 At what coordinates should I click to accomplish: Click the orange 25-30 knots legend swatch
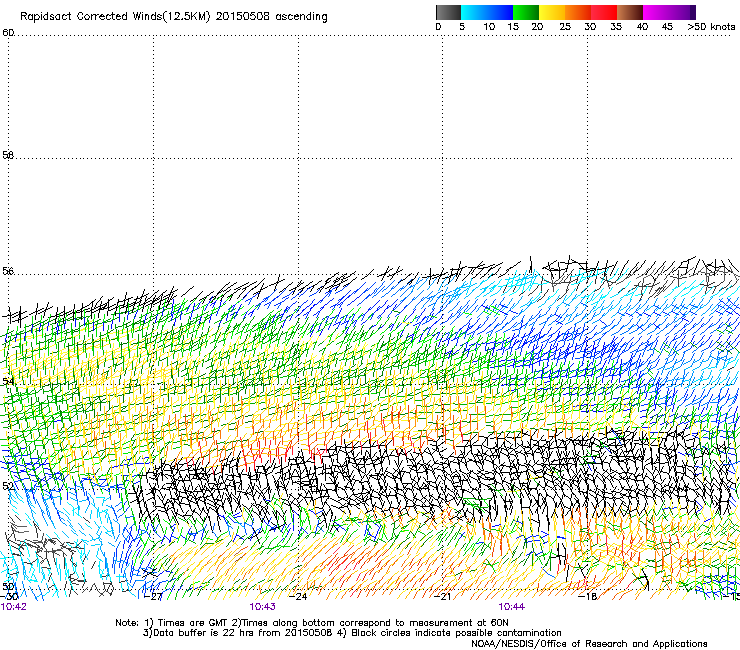click(578, 12)
